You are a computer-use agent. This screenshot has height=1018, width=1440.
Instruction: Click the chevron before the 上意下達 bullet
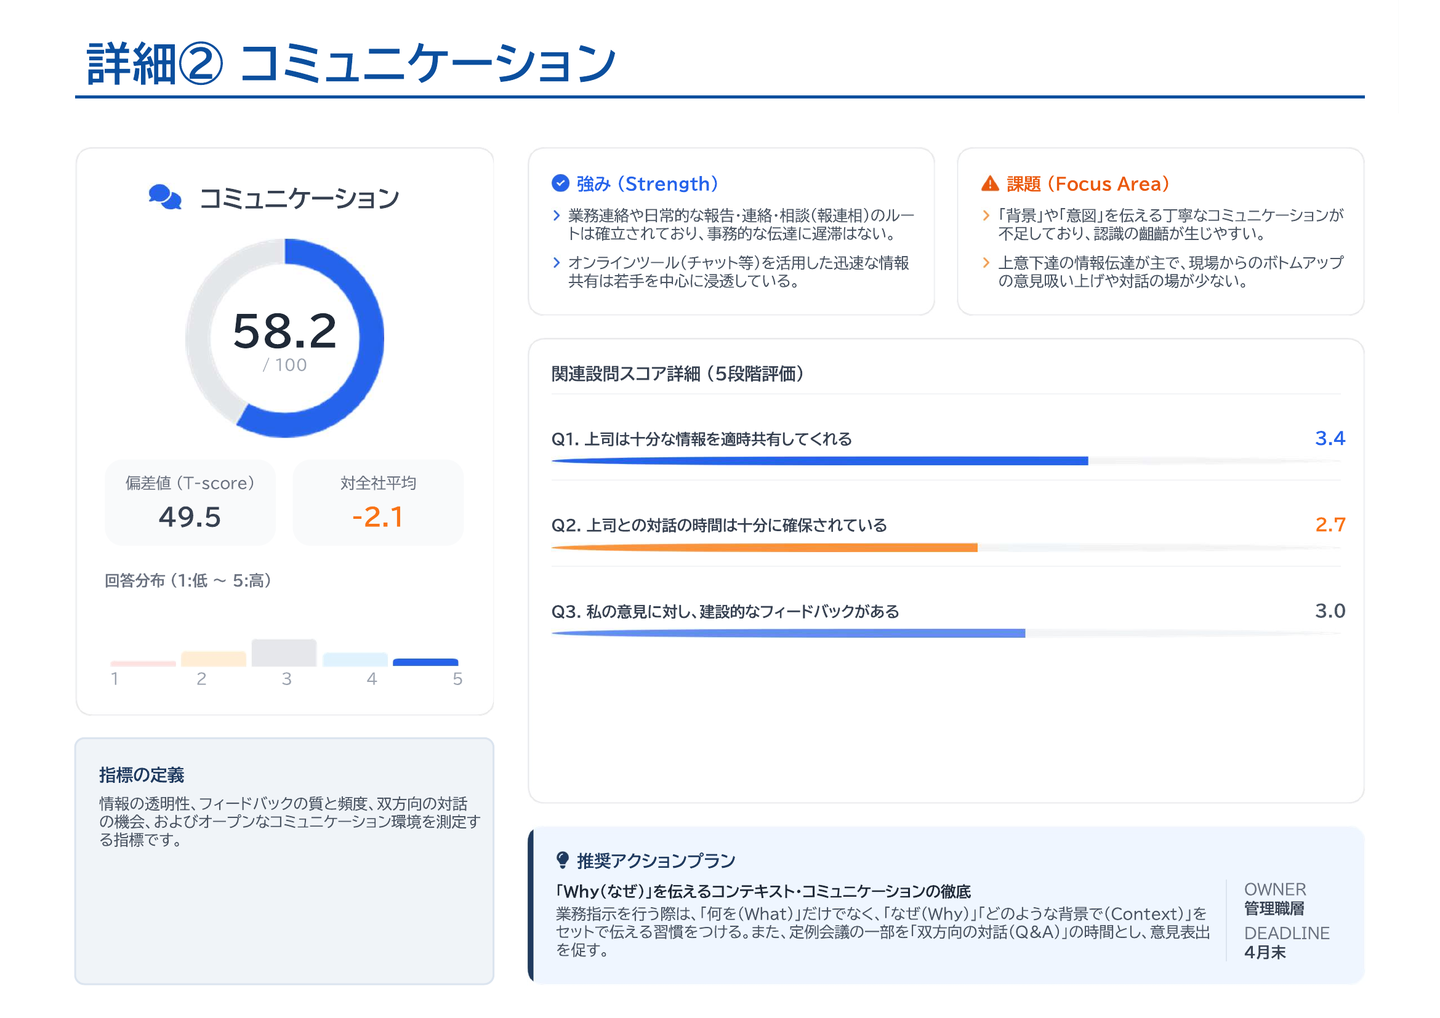(986, 263)
